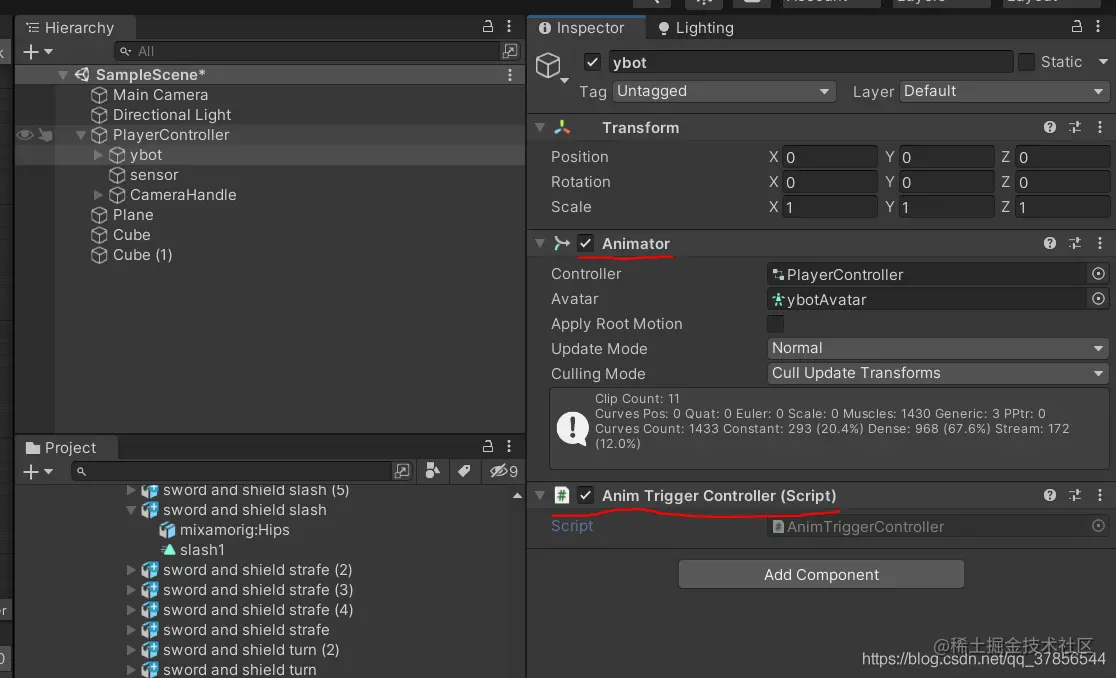
Task: Select the slash1 animation clip
Action: (x=201, y=549)
